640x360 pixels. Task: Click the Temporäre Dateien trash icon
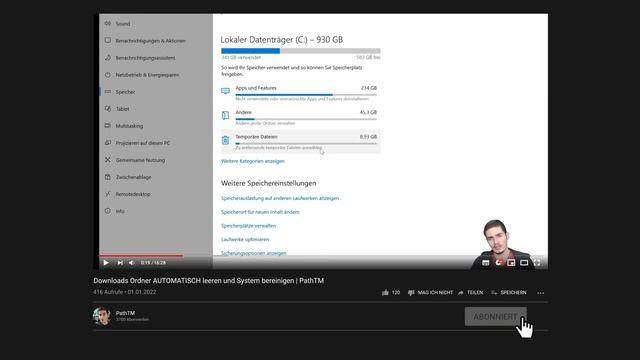tap(225, 140)
